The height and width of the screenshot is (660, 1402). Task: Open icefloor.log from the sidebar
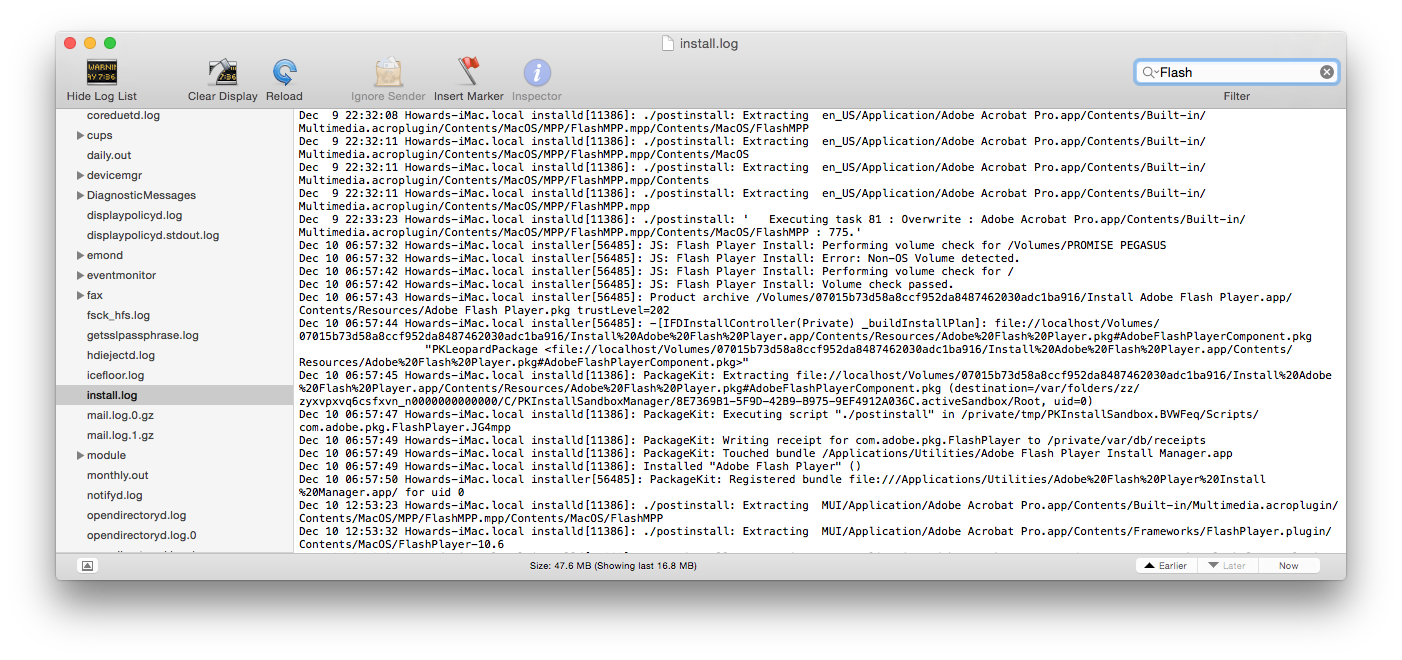tap(115, 375)
